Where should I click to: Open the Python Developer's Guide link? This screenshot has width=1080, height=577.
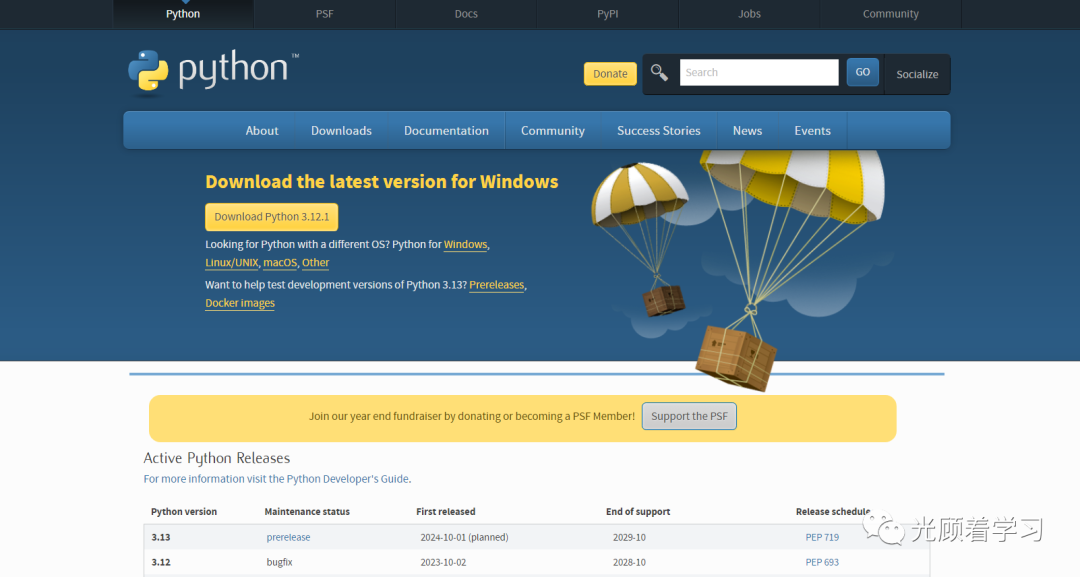coord(277,479)
